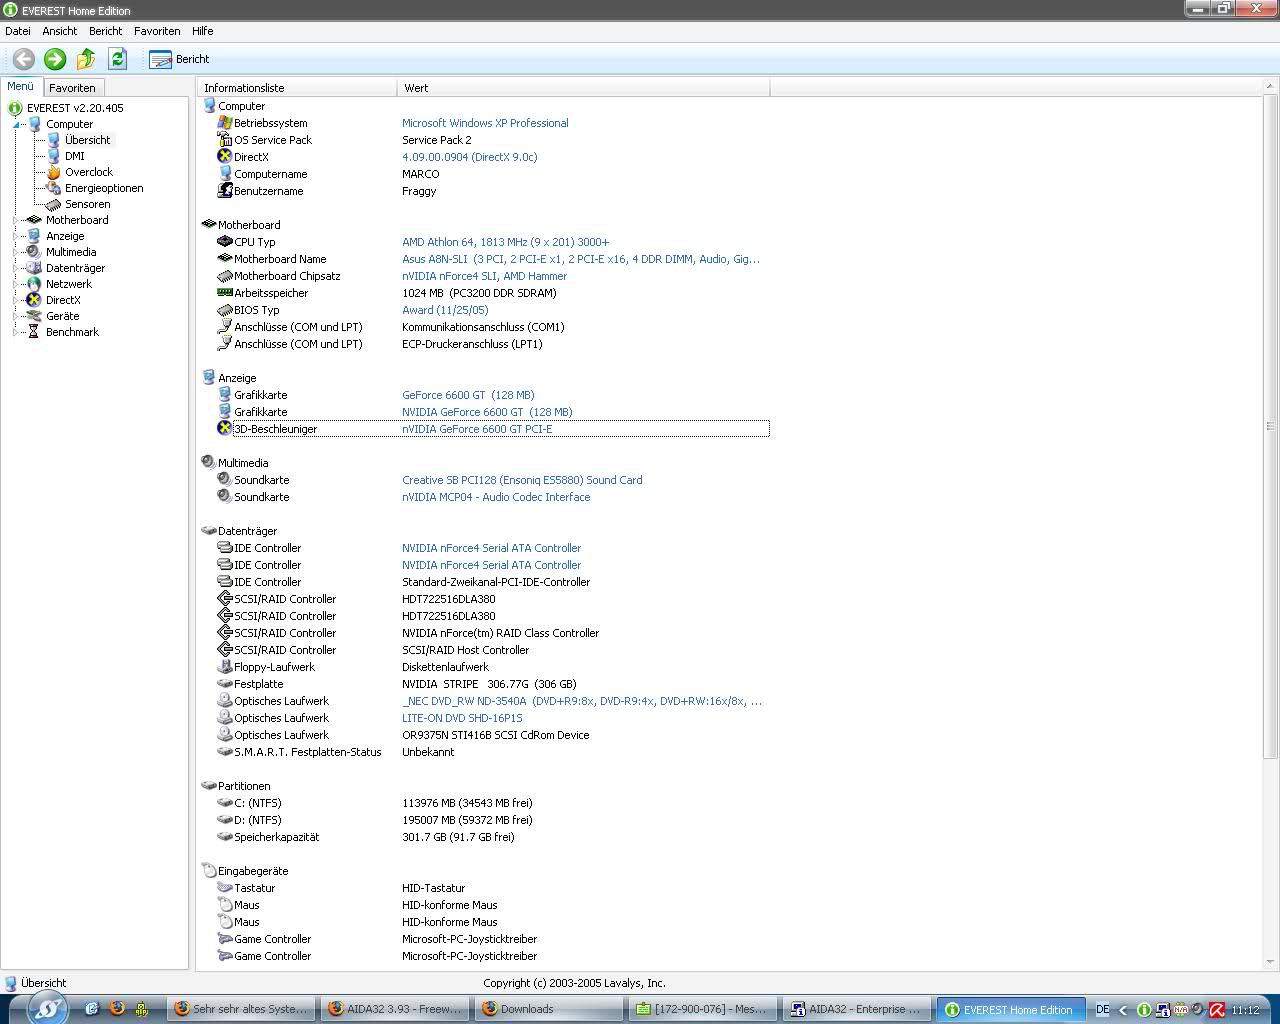Switch to AIDA32 - Enterprise taskbar window
The width and height of the screenshot is (1280, 1024).
(x=856, y=1009)
